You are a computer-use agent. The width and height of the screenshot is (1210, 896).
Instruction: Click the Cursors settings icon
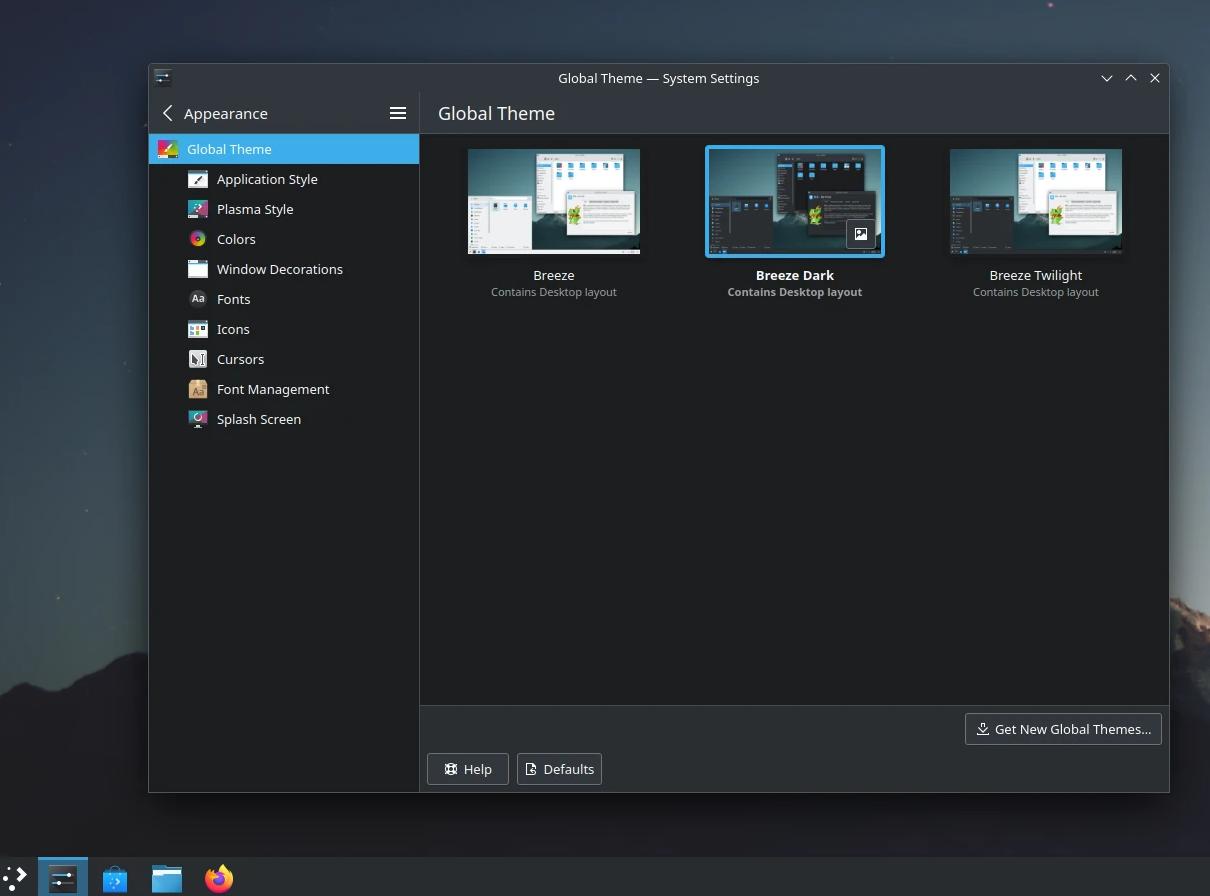[198, 359]
